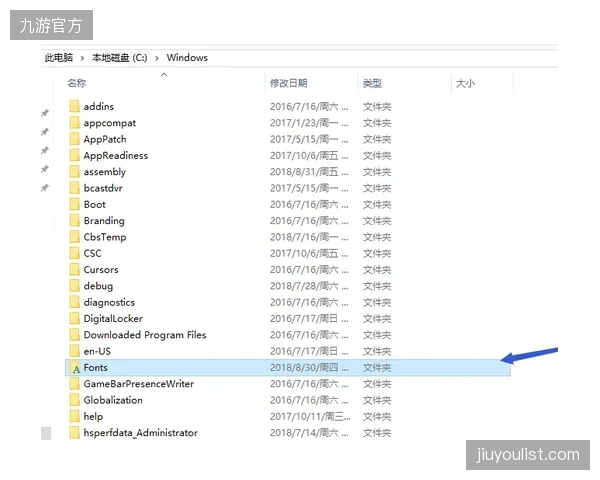Go to 本地磁盘 (C:) in the address bar
The image size is (600, 480).
(119, 58)
